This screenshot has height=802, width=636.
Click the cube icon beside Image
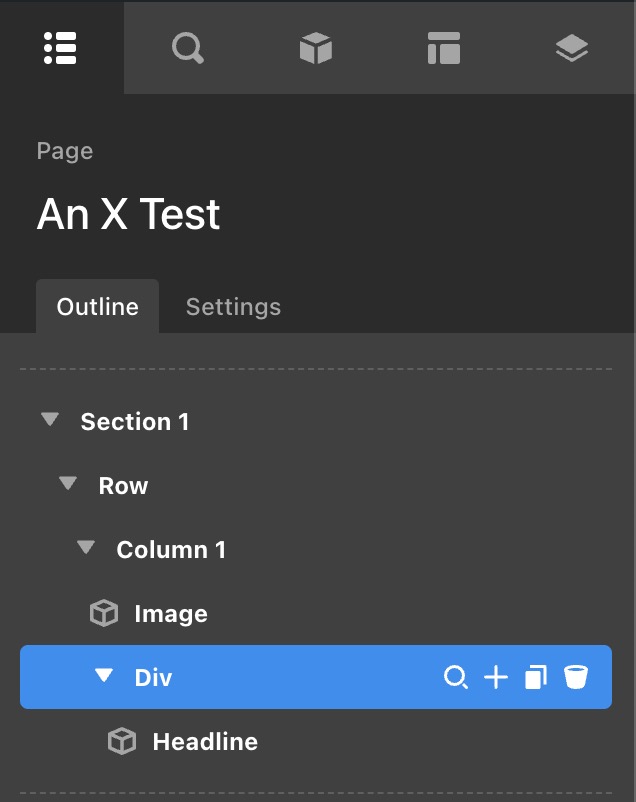104,614
